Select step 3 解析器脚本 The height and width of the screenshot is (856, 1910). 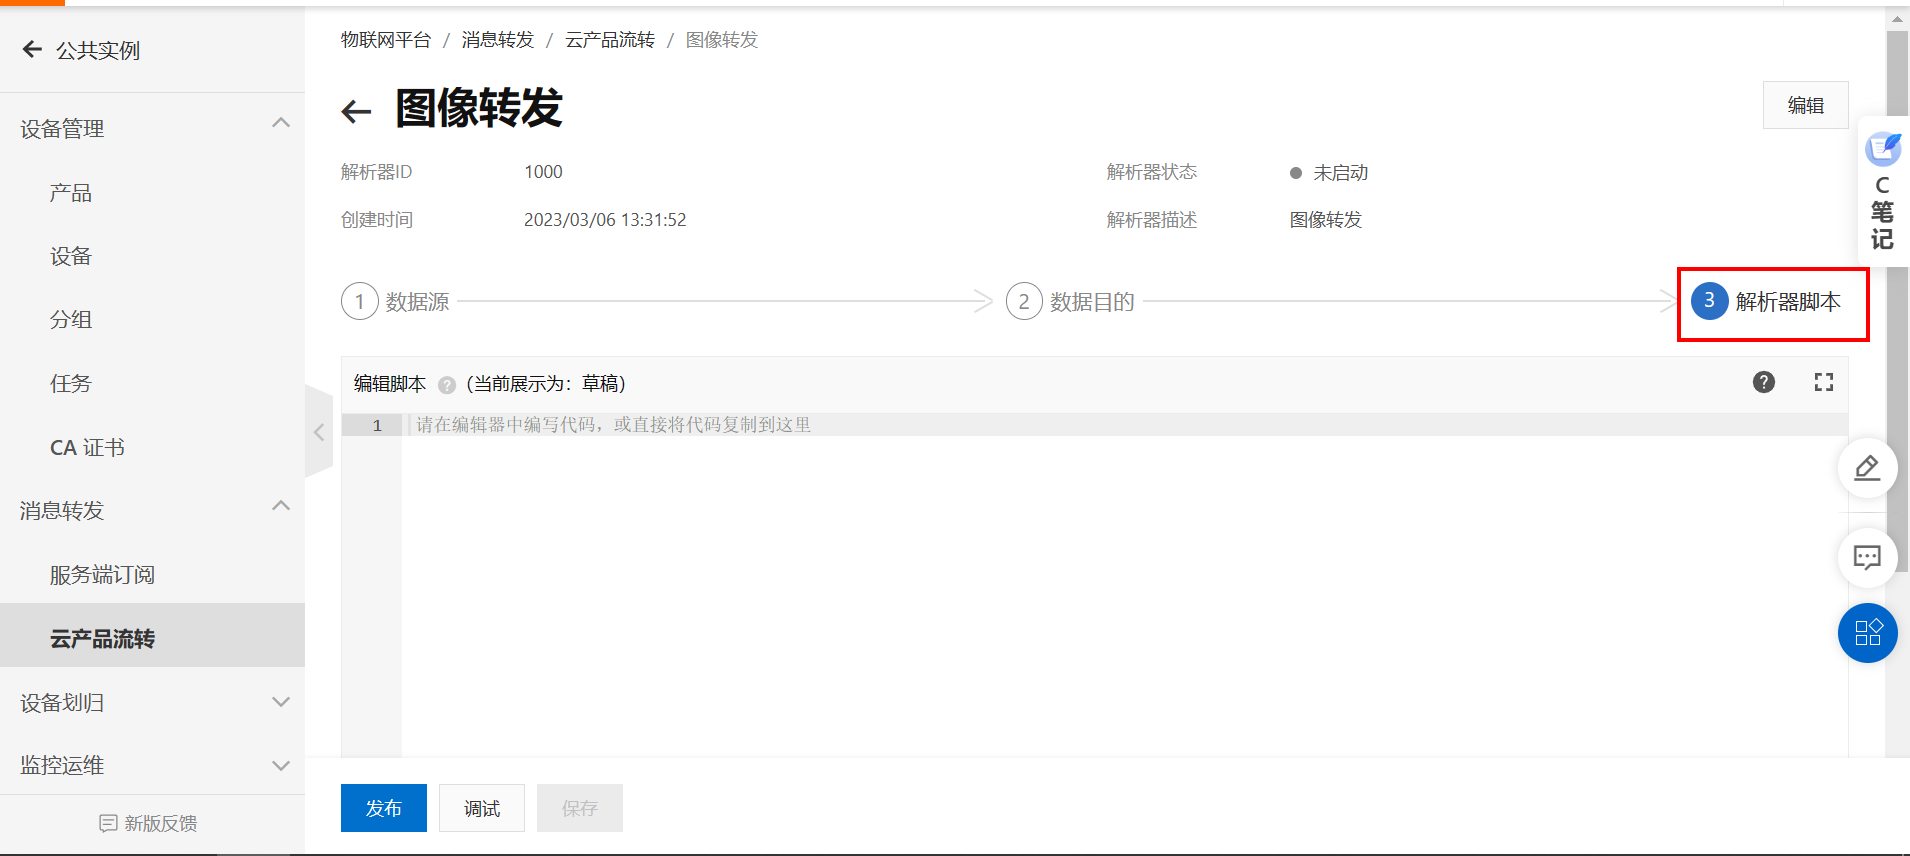click(1766, 301)
